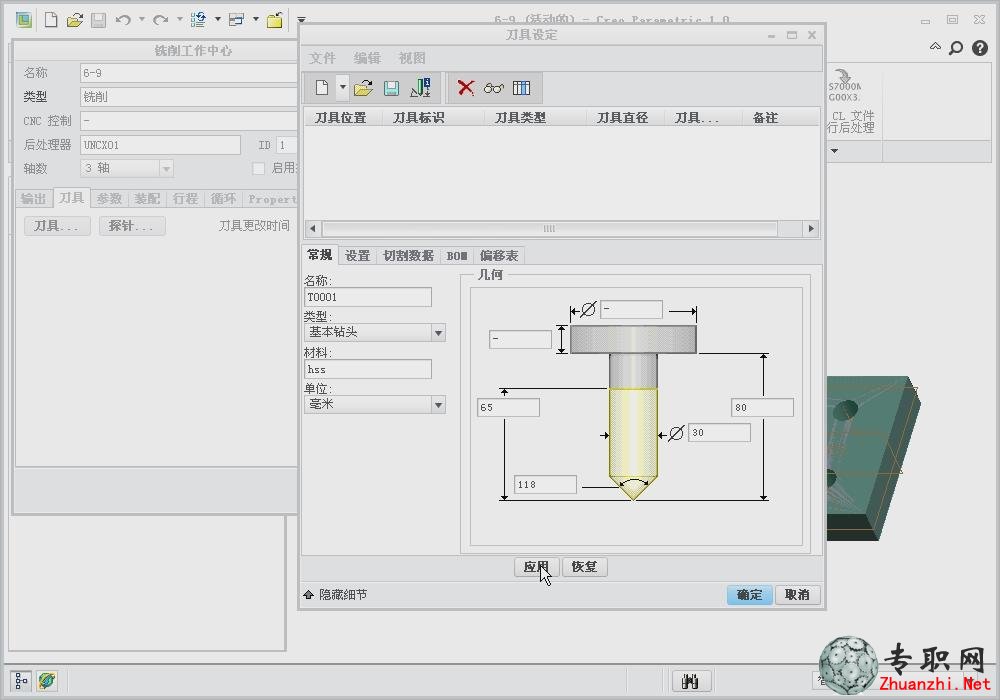Switch to the 设置 tab

tap(358, 256)
